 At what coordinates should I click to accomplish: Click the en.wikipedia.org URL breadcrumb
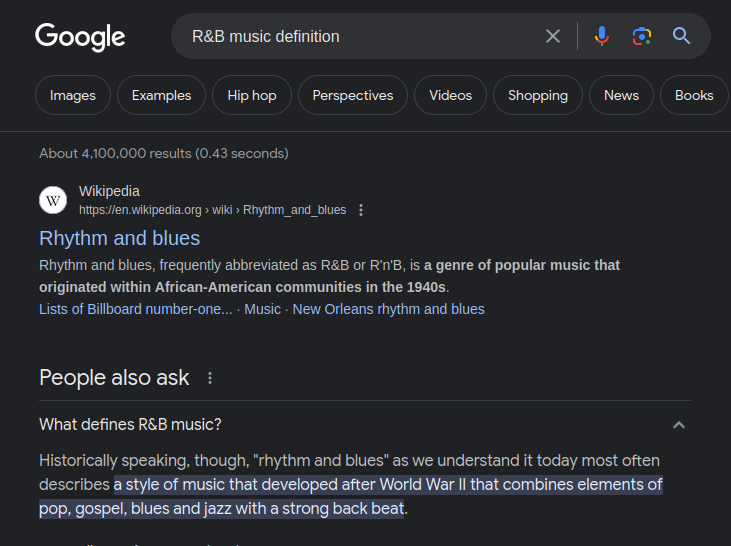tap(213, 210)
